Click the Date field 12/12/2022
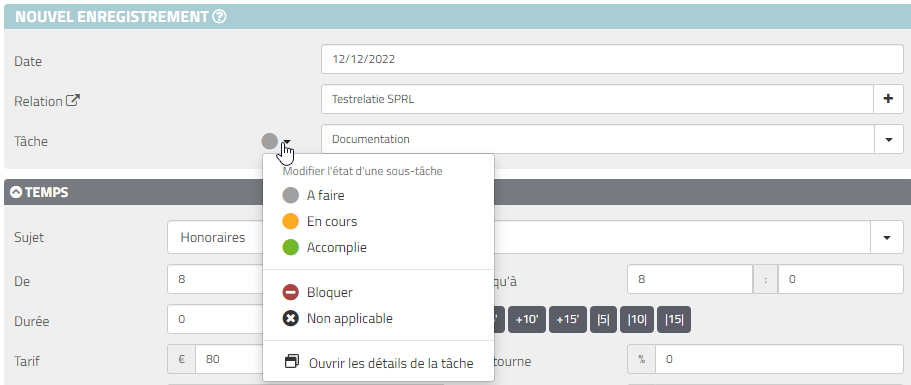Image resolution: width=911 pixels, height=385 pixels. point(612,59)
